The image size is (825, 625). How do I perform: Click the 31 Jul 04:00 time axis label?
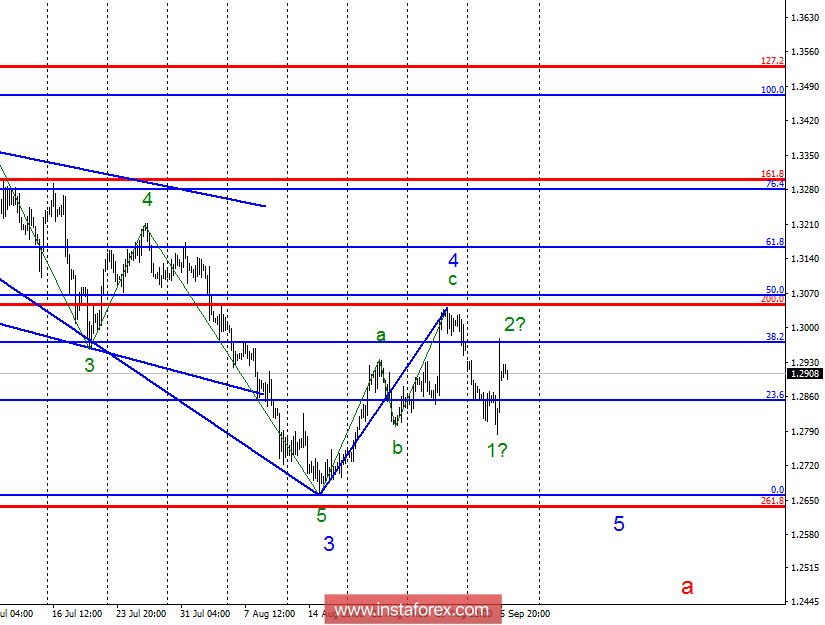coord(205,613)
